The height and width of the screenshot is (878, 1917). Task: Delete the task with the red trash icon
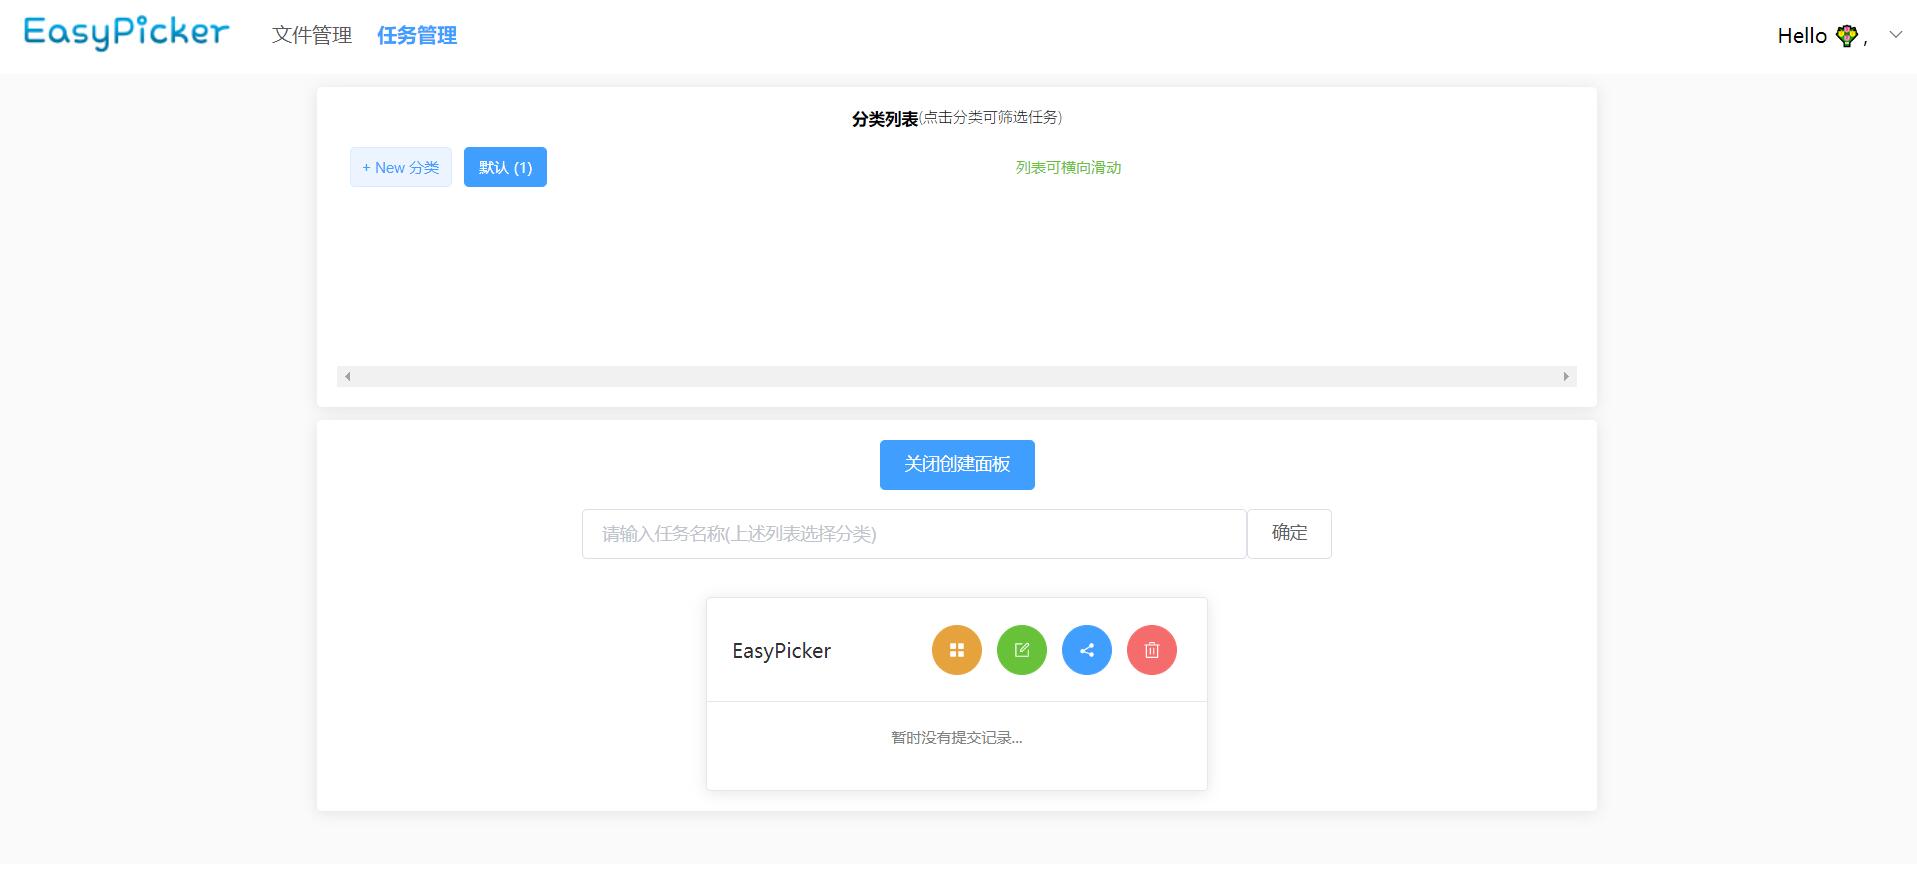click(x=1152, y=650)
